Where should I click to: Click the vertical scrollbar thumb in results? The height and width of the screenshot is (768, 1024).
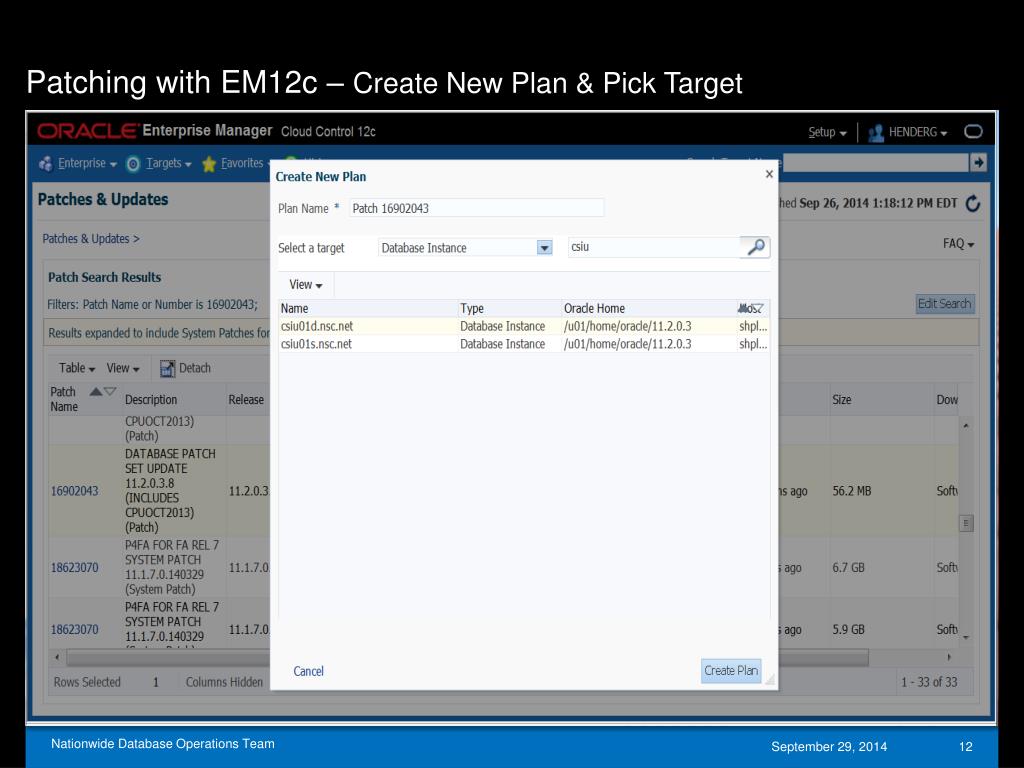967,523
